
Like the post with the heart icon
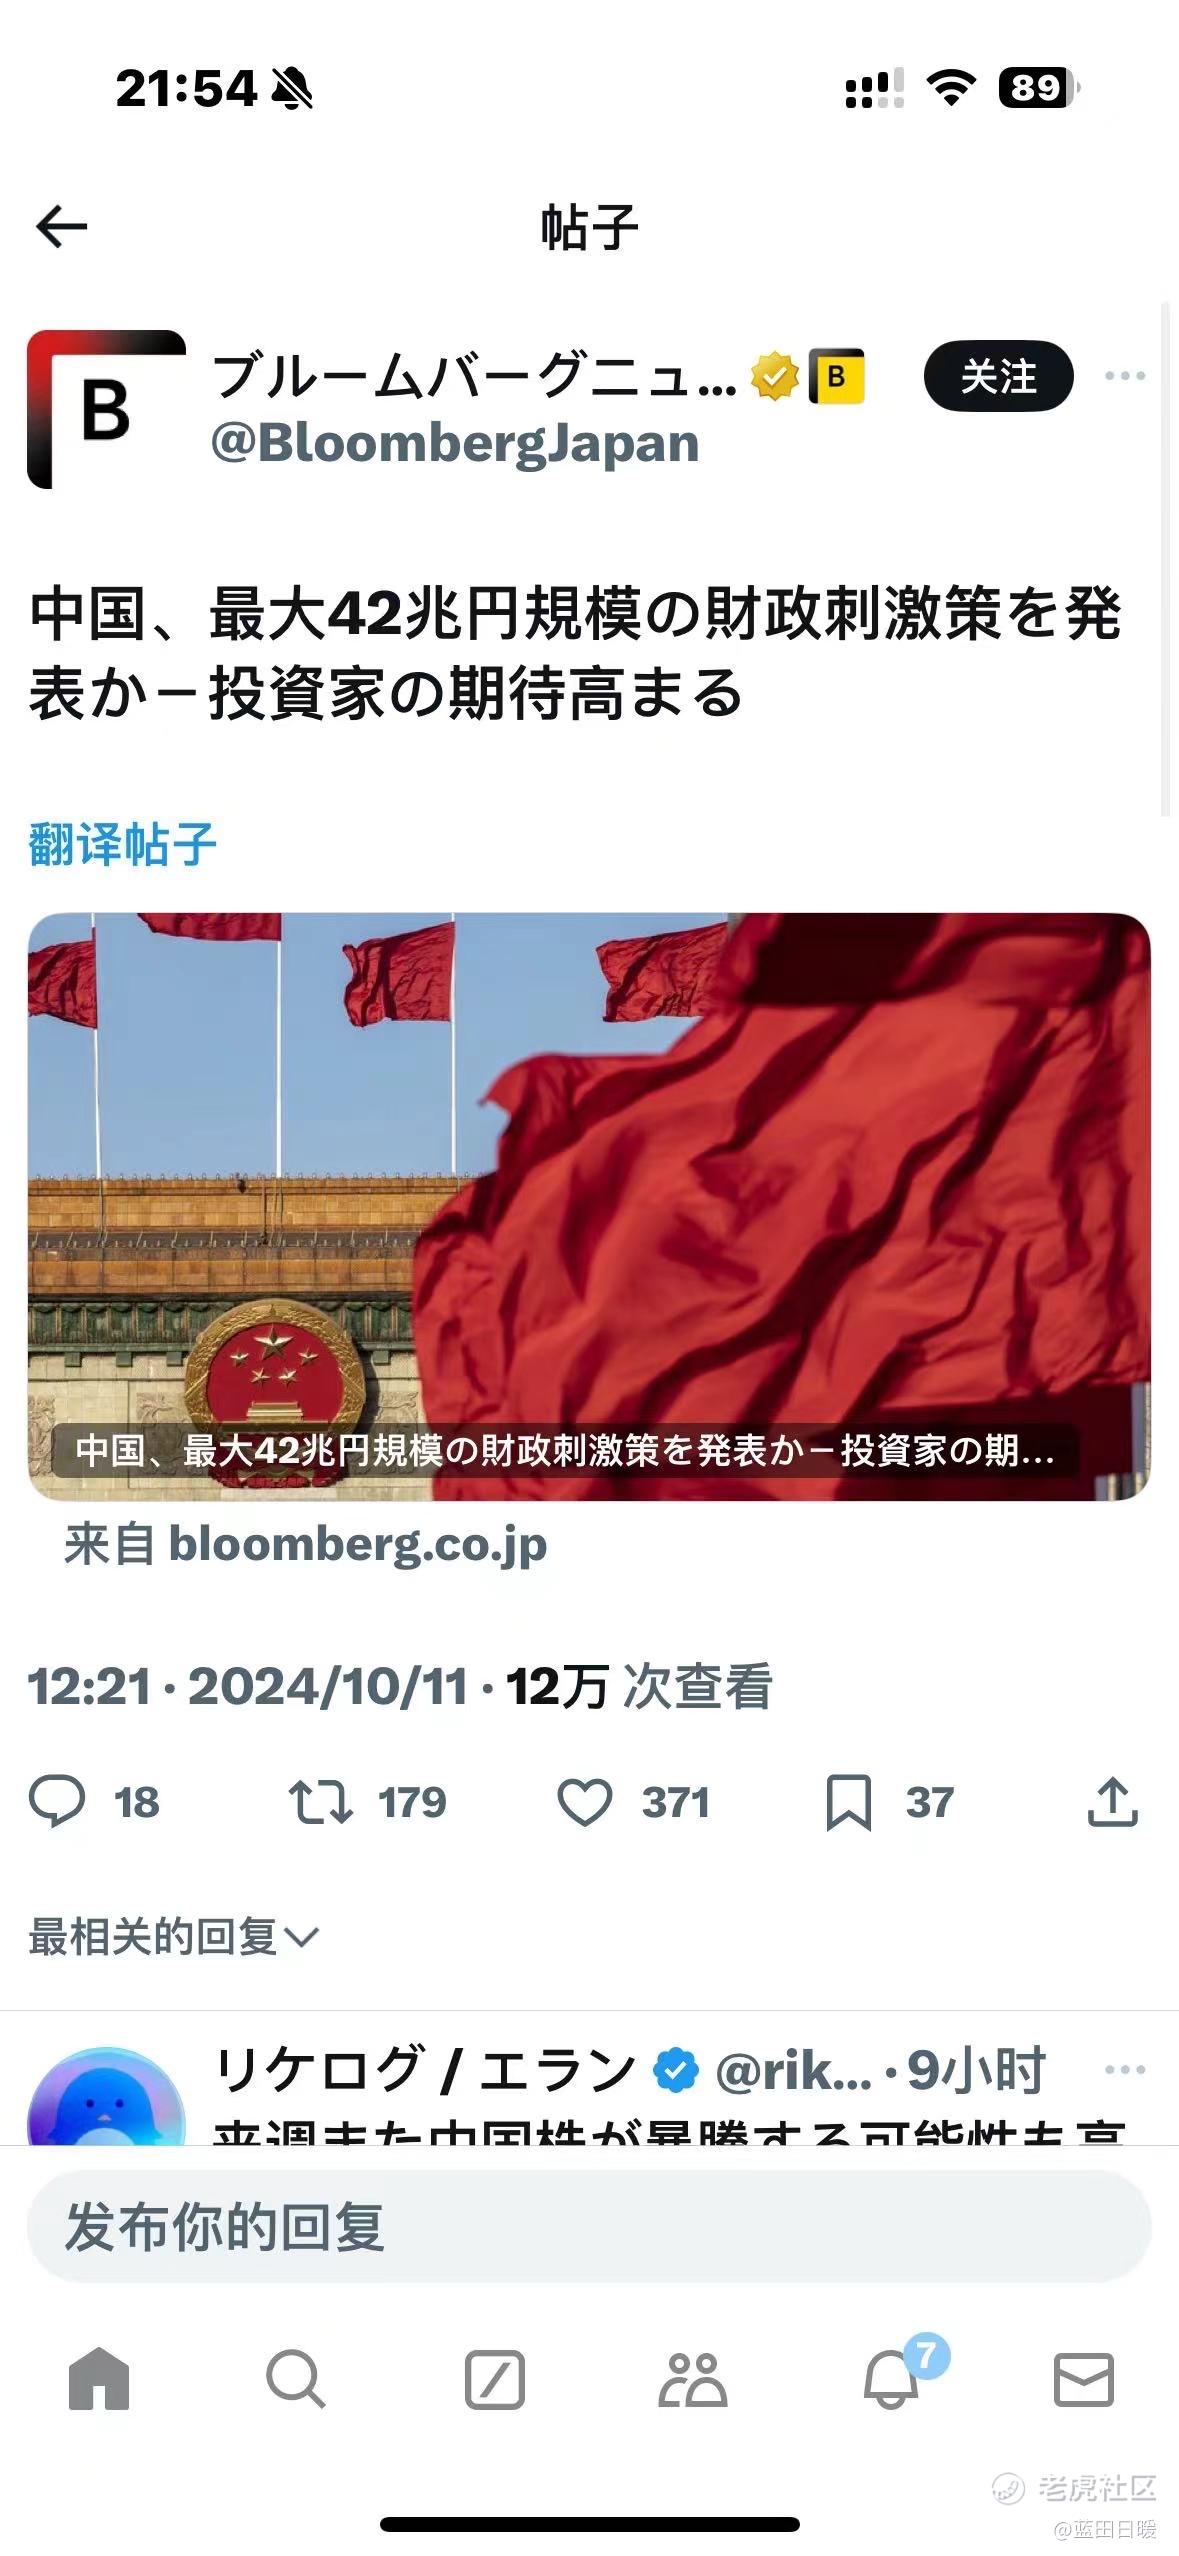[x=584, y=1803]
